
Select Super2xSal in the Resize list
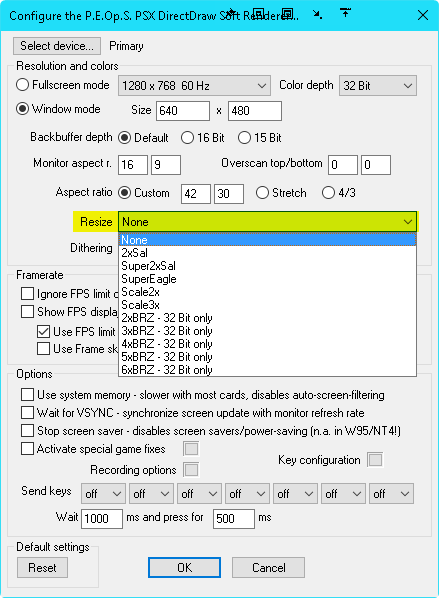click(267, 266)
